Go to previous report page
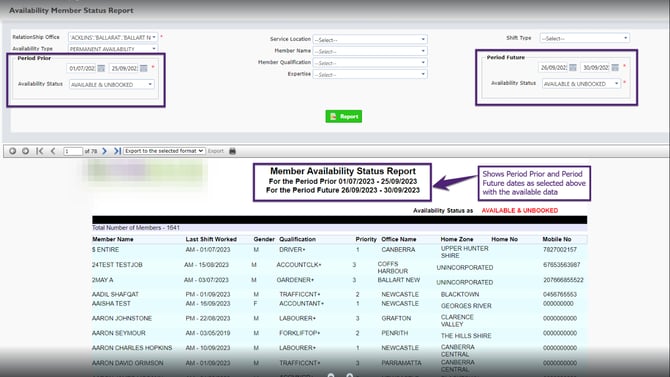This screenshot has height=377, width=670. tap(53, 151)
